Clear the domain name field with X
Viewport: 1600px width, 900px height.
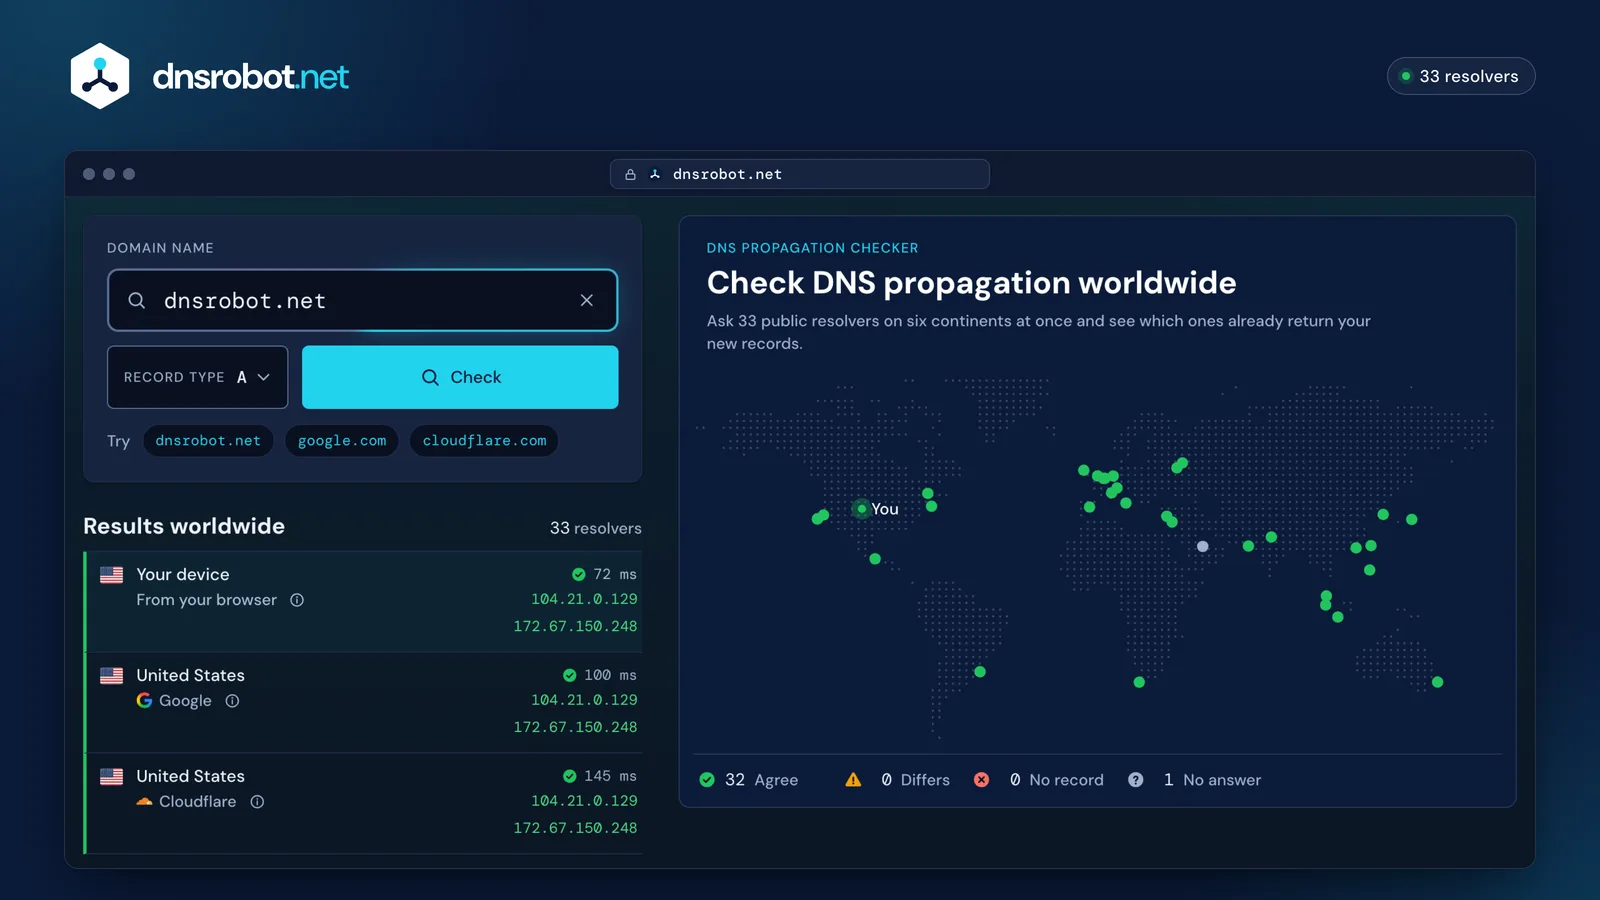tap(587, 300)
